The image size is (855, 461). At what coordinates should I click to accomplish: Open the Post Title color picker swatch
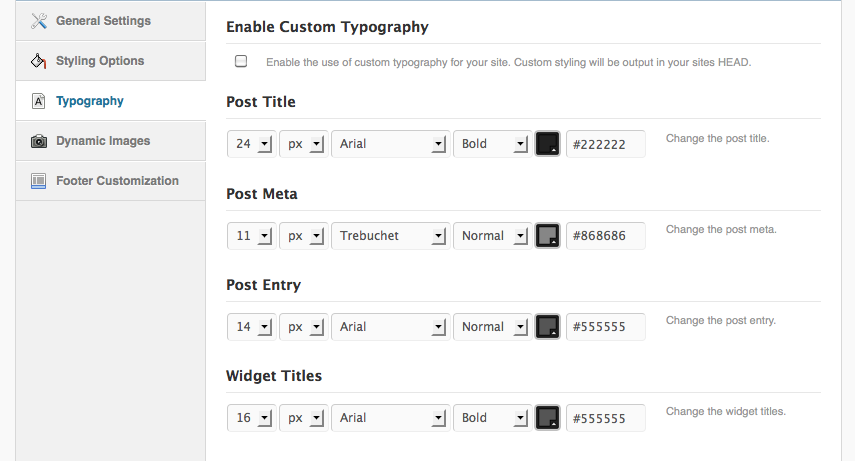[x=547, y=144]
